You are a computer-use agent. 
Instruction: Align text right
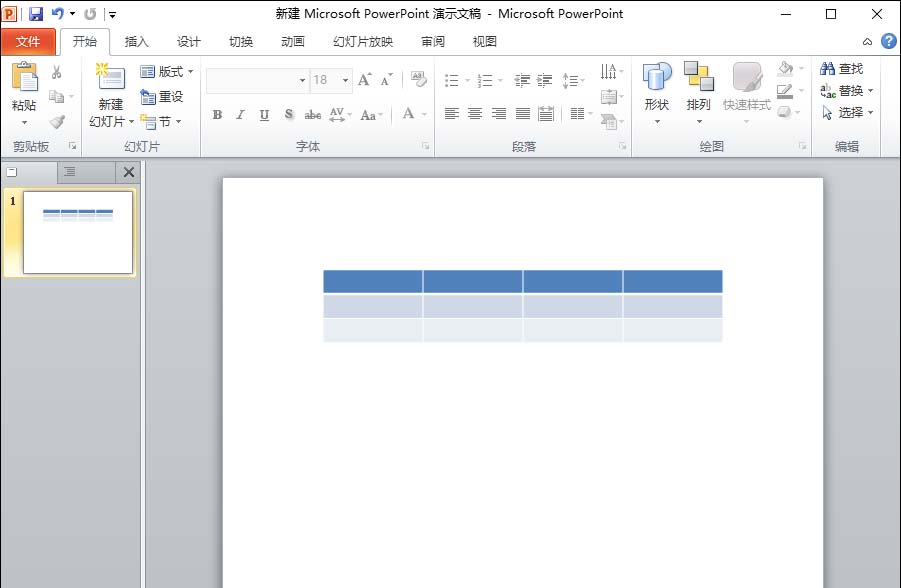coord(499,114)
